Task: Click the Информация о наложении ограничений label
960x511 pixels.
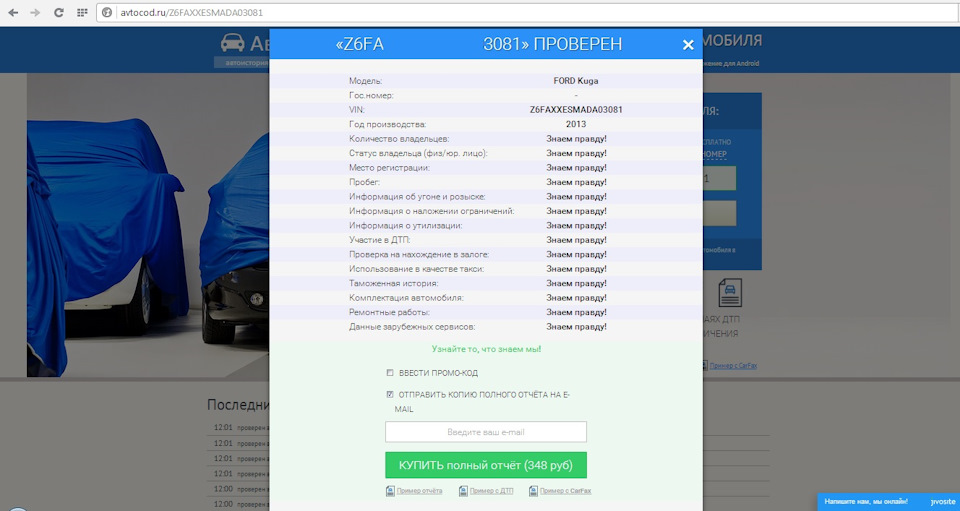Action: click(432, 211)
